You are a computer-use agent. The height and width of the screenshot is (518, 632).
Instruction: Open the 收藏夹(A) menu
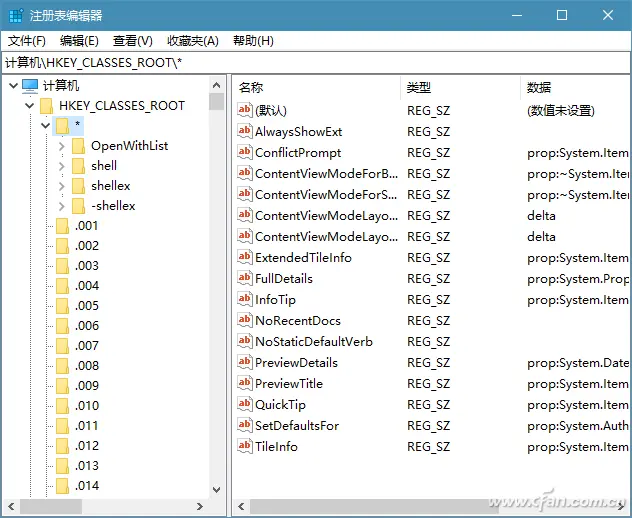coord(193,41)
